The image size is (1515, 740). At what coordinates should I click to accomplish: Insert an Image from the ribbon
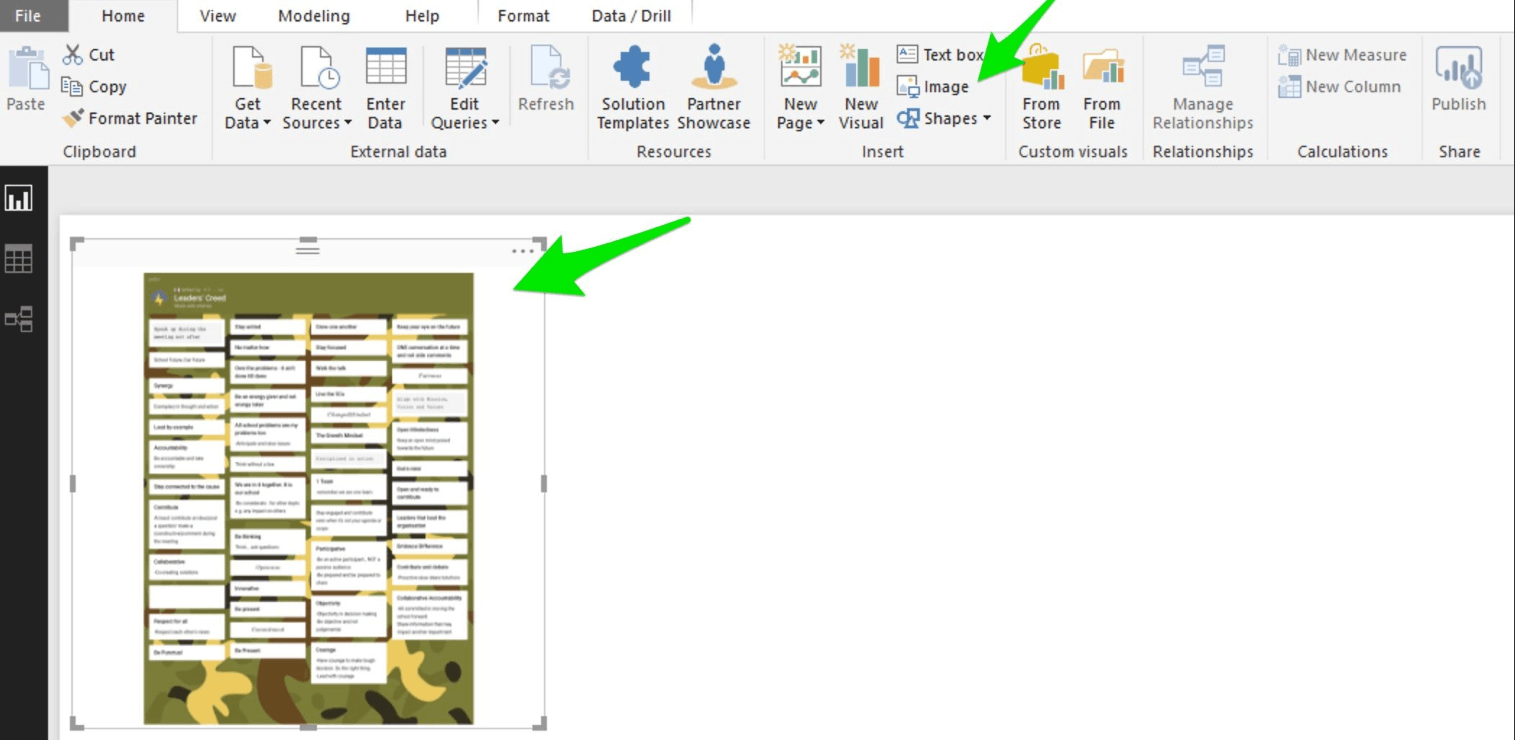click(x=933, y=87)
